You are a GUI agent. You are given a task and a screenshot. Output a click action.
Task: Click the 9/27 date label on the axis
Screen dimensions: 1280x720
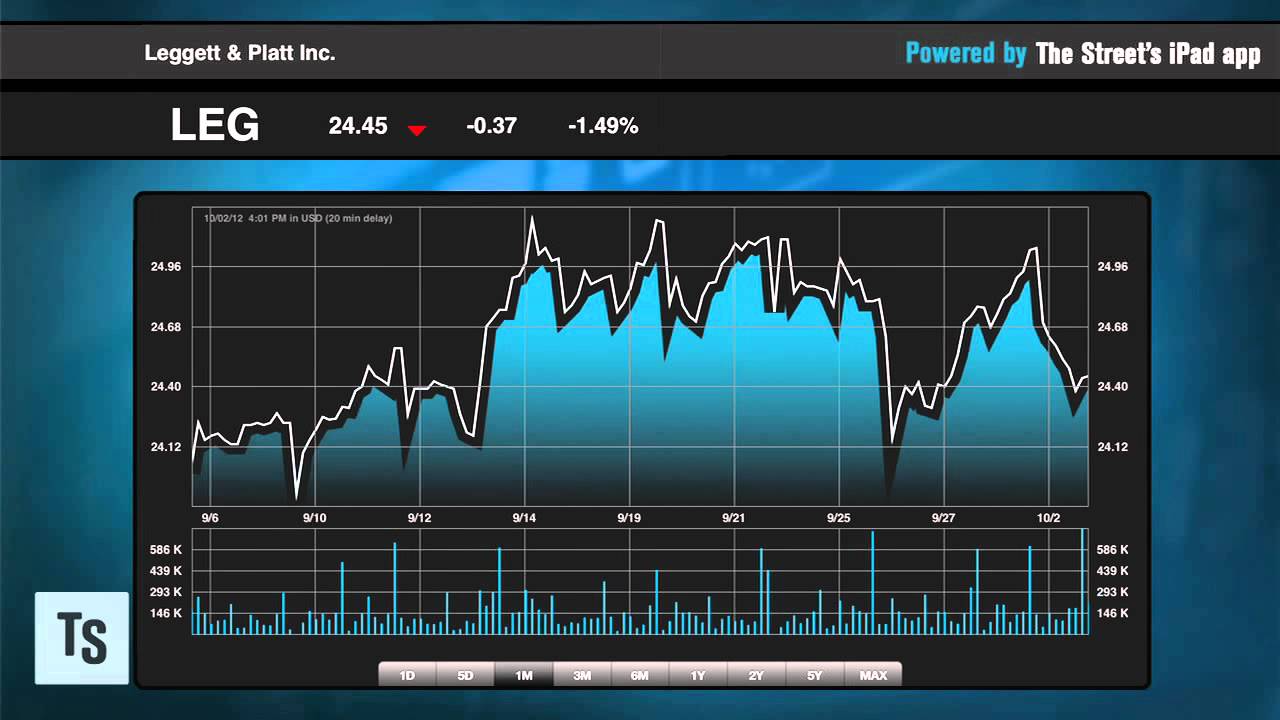click(943, 518)
